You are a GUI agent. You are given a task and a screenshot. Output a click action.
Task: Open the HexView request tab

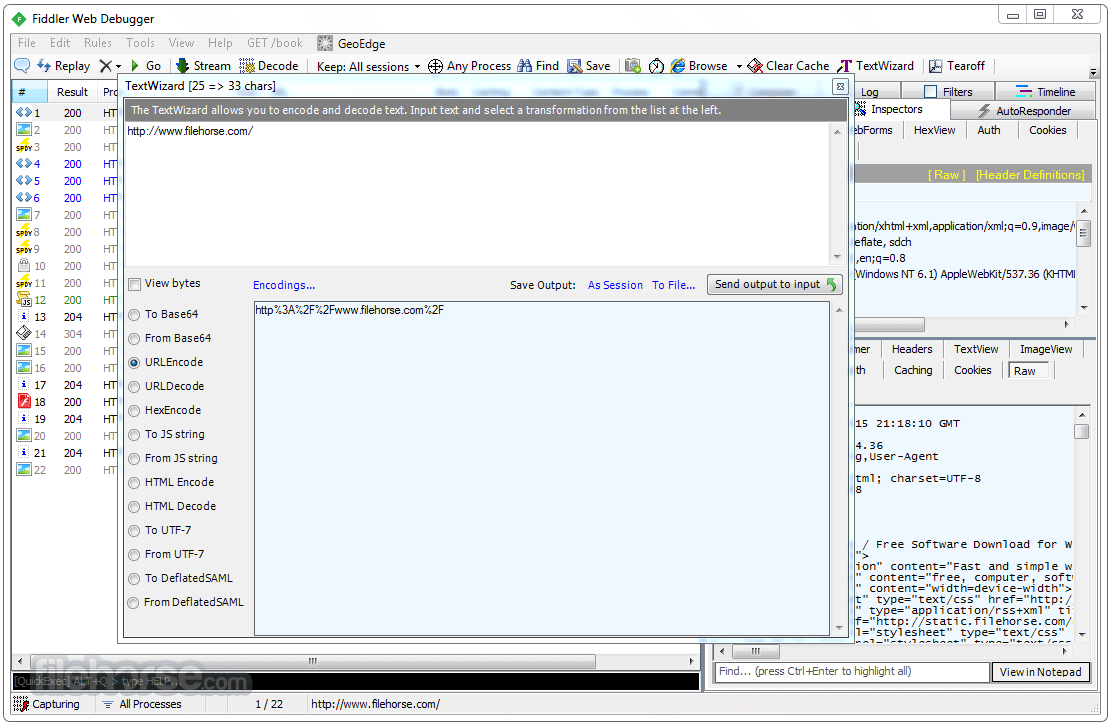934,130
